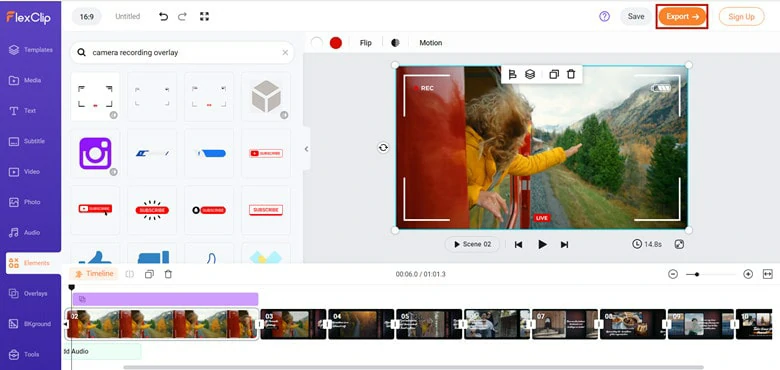
Task: Pick the red color swatch
Action: [336, 43]
